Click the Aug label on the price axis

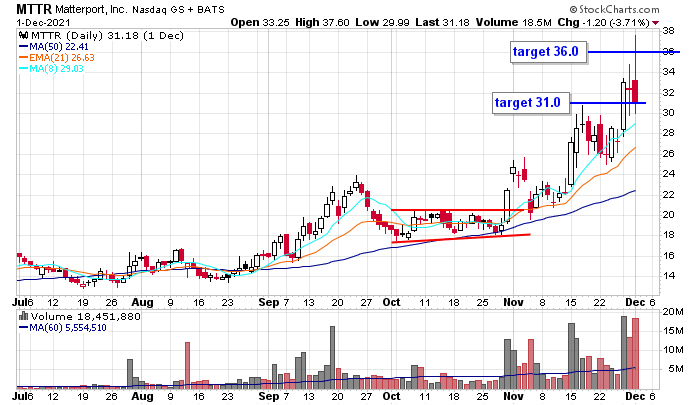point(142,302)
